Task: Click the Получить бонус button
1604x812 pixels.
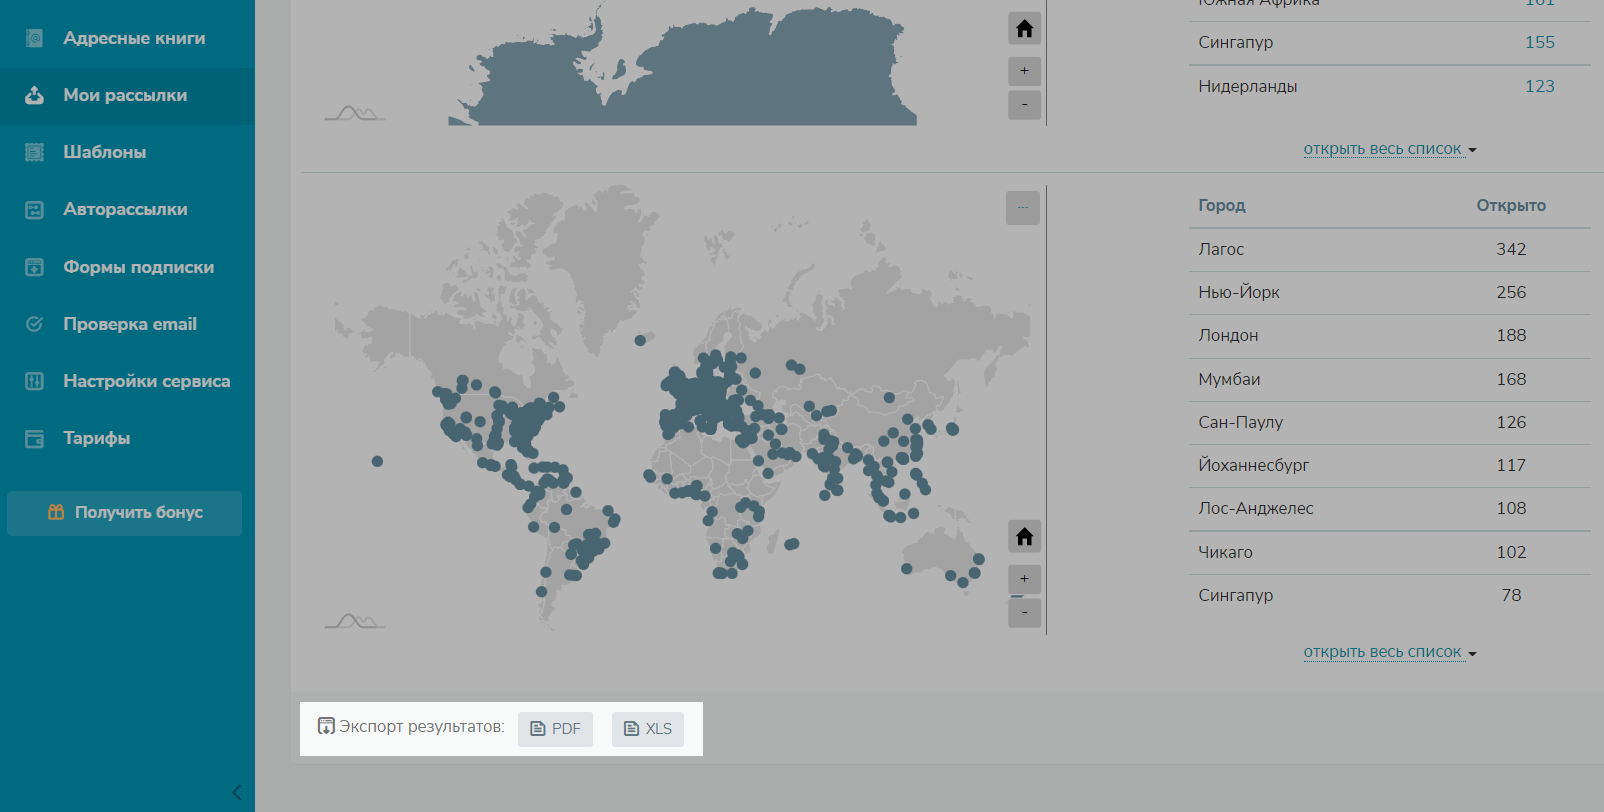Action: click(125, 513)
